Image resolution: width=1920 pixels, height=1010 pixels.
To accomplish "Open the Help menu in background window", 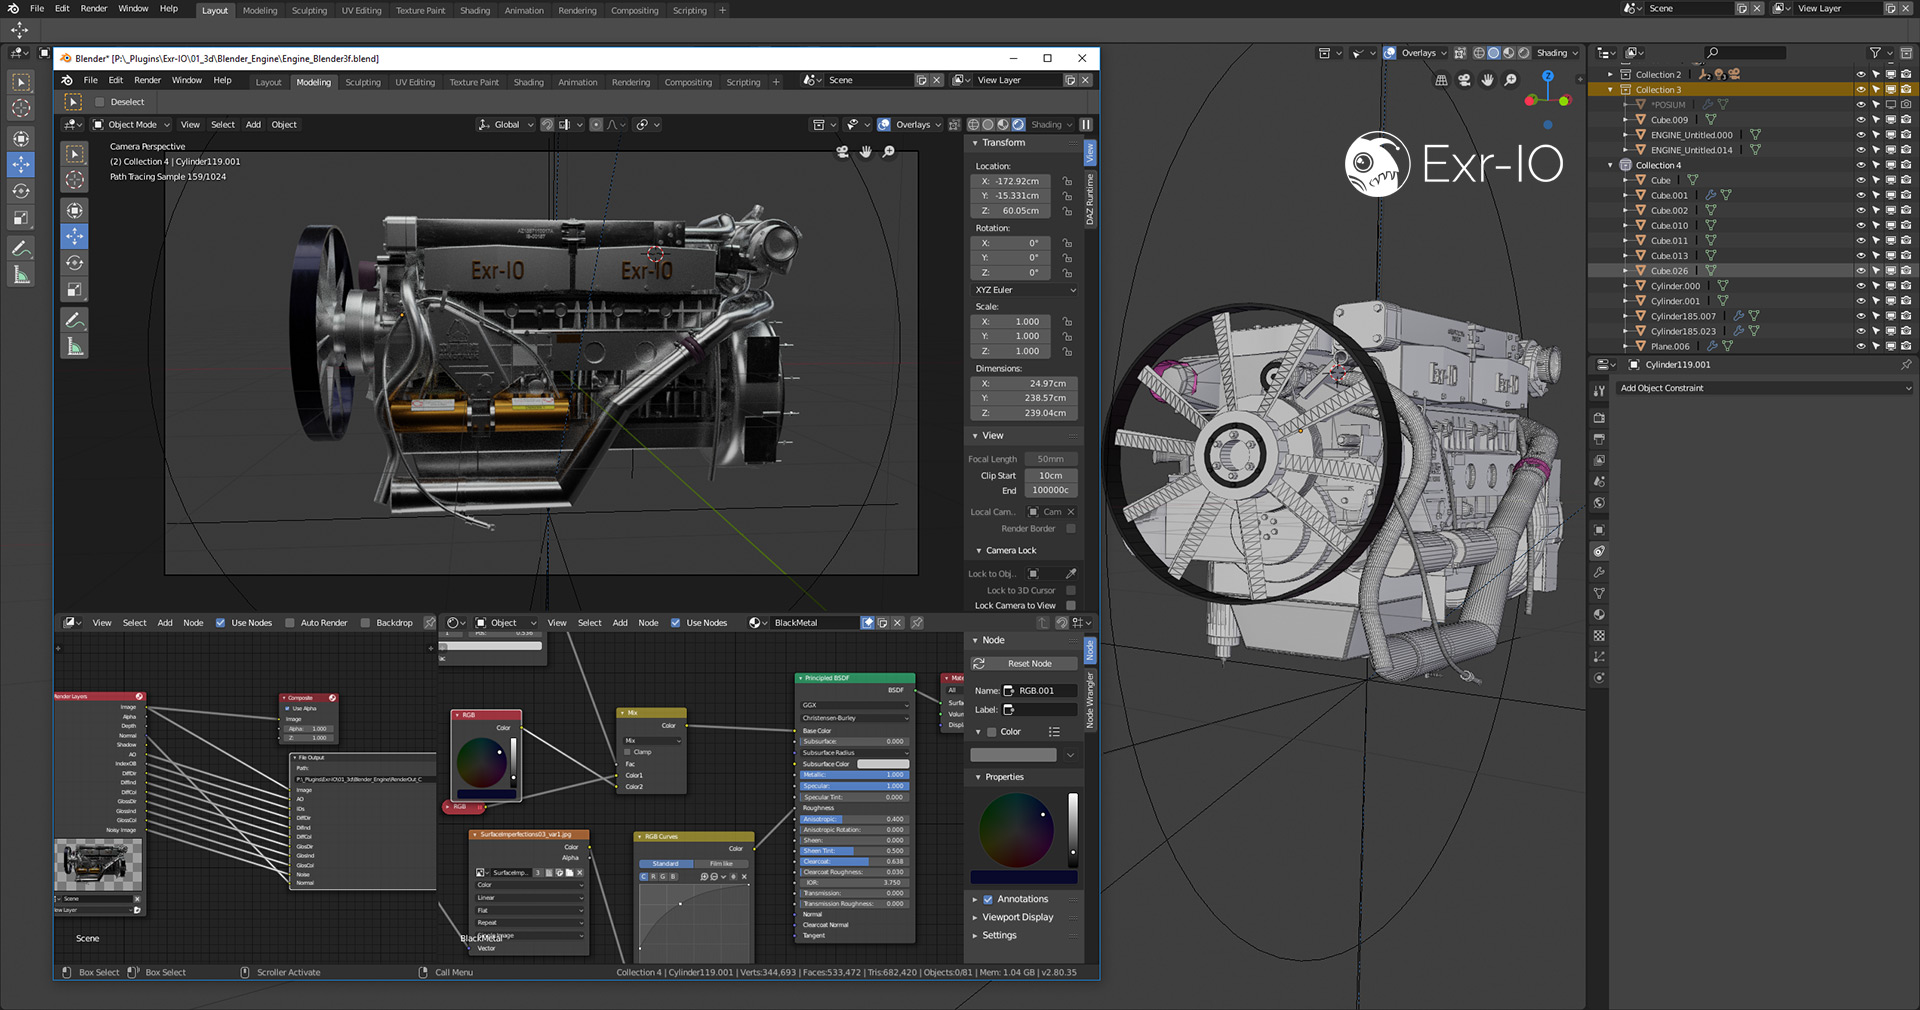I will click(169, 9).
